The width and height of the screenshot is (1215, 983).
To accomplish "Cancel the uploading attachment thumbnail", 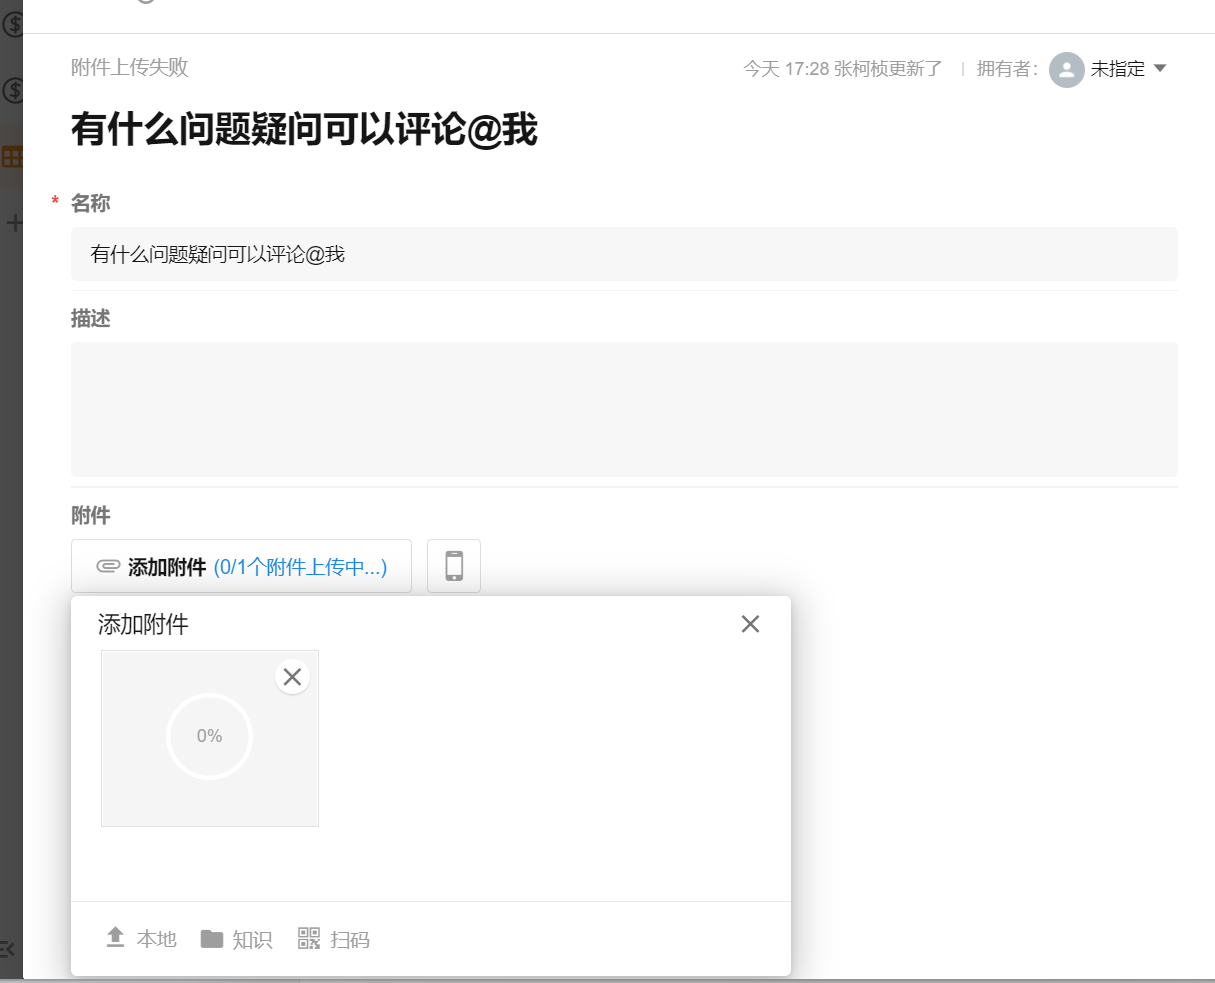I will click(292, 677).
